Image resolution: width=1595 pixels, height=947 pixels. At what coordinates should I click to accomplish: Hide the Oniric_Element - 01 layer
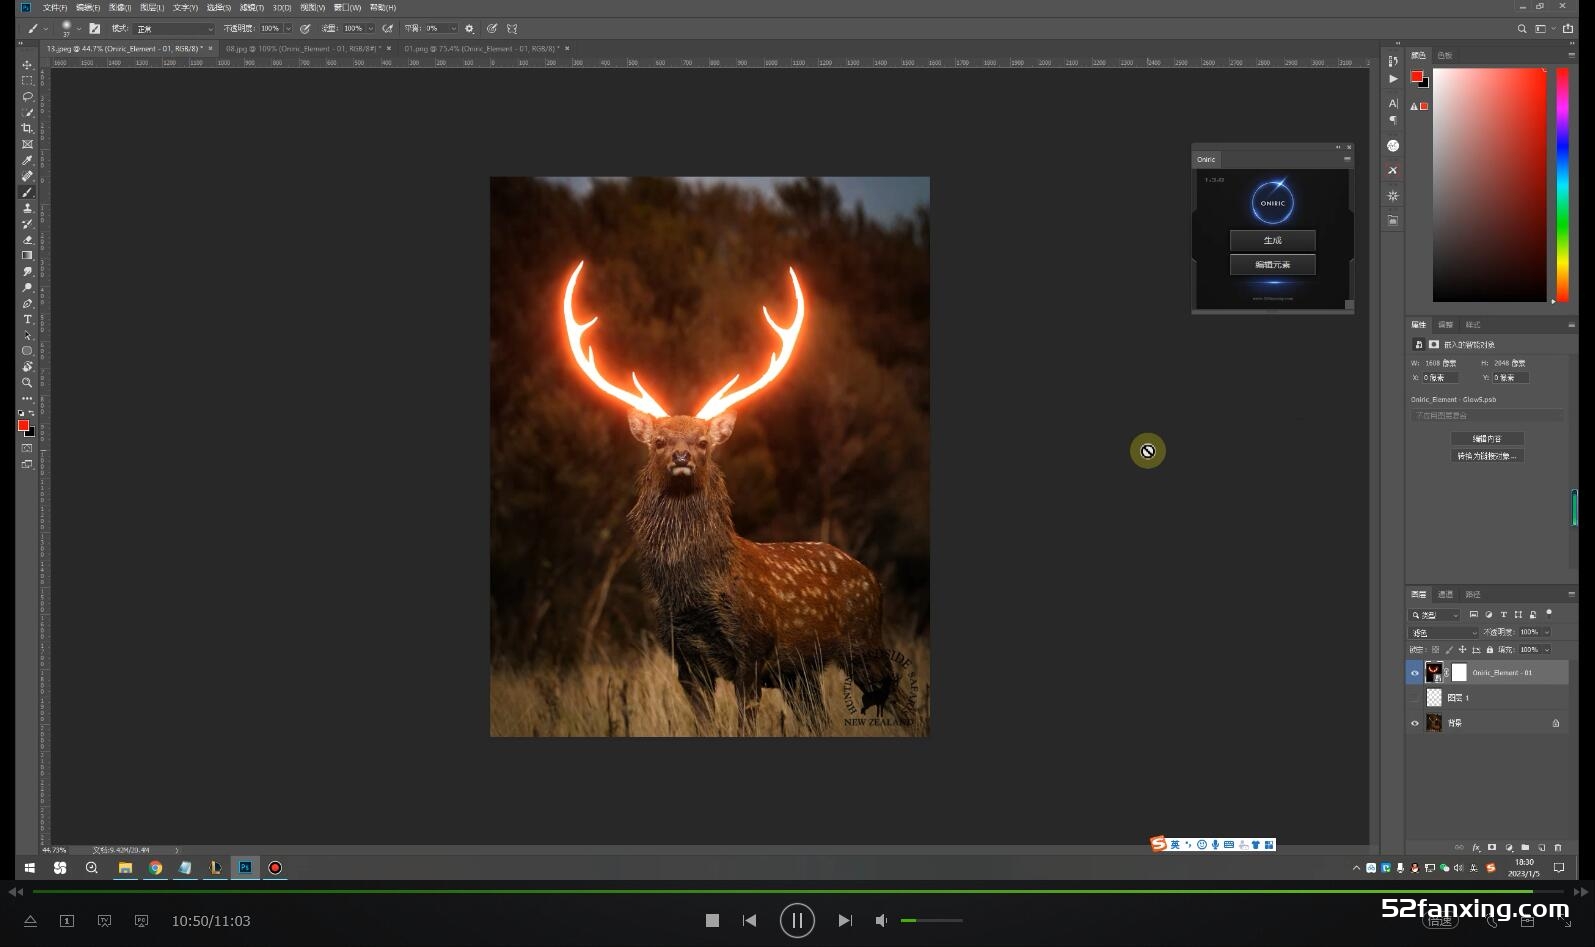pyautogui.click(x=1414, y=673)
